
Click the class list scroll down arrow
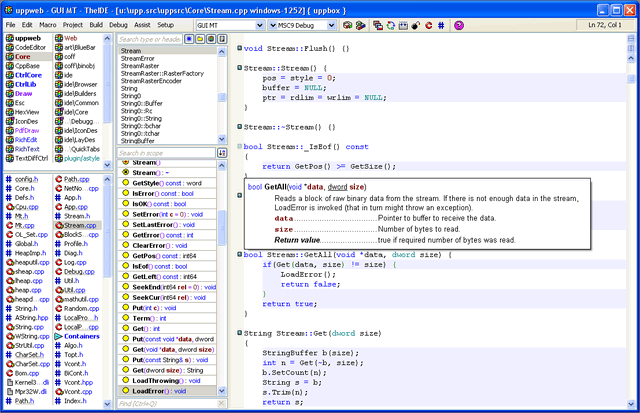[x=222, y=139]
